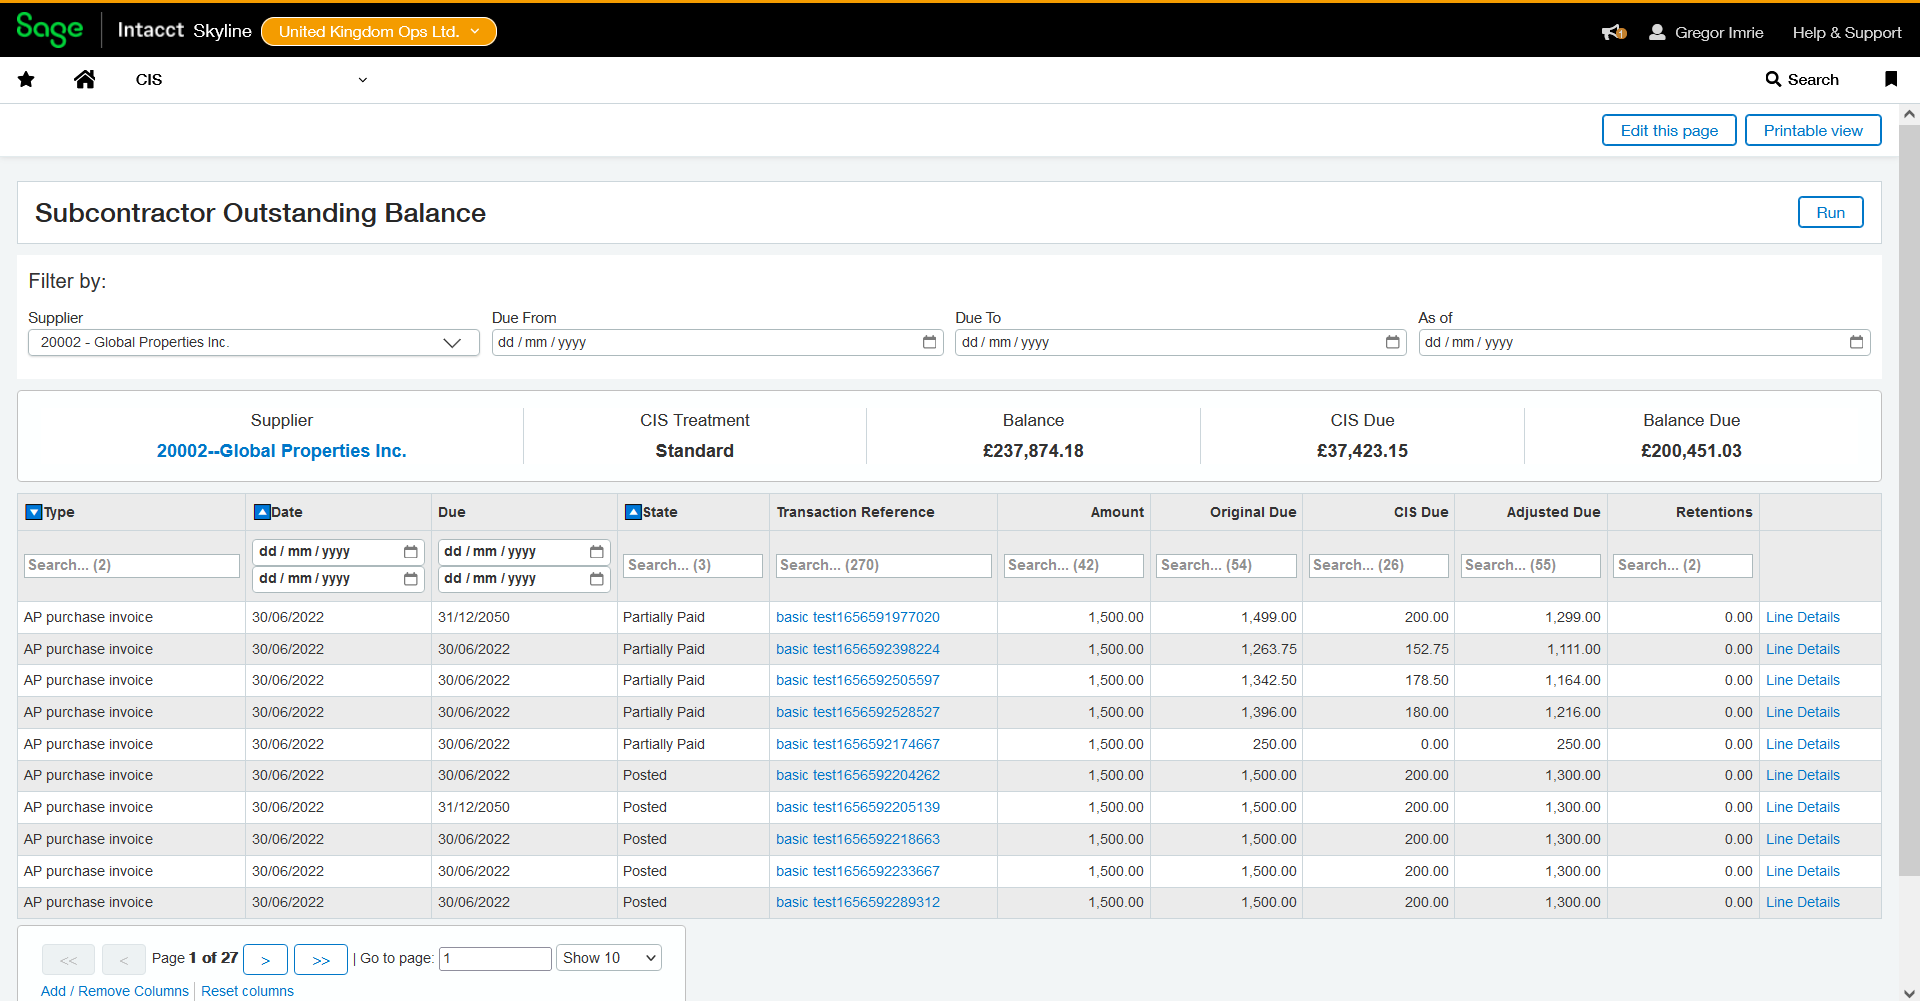Toggle sort on the Date column

coord(262,512)
